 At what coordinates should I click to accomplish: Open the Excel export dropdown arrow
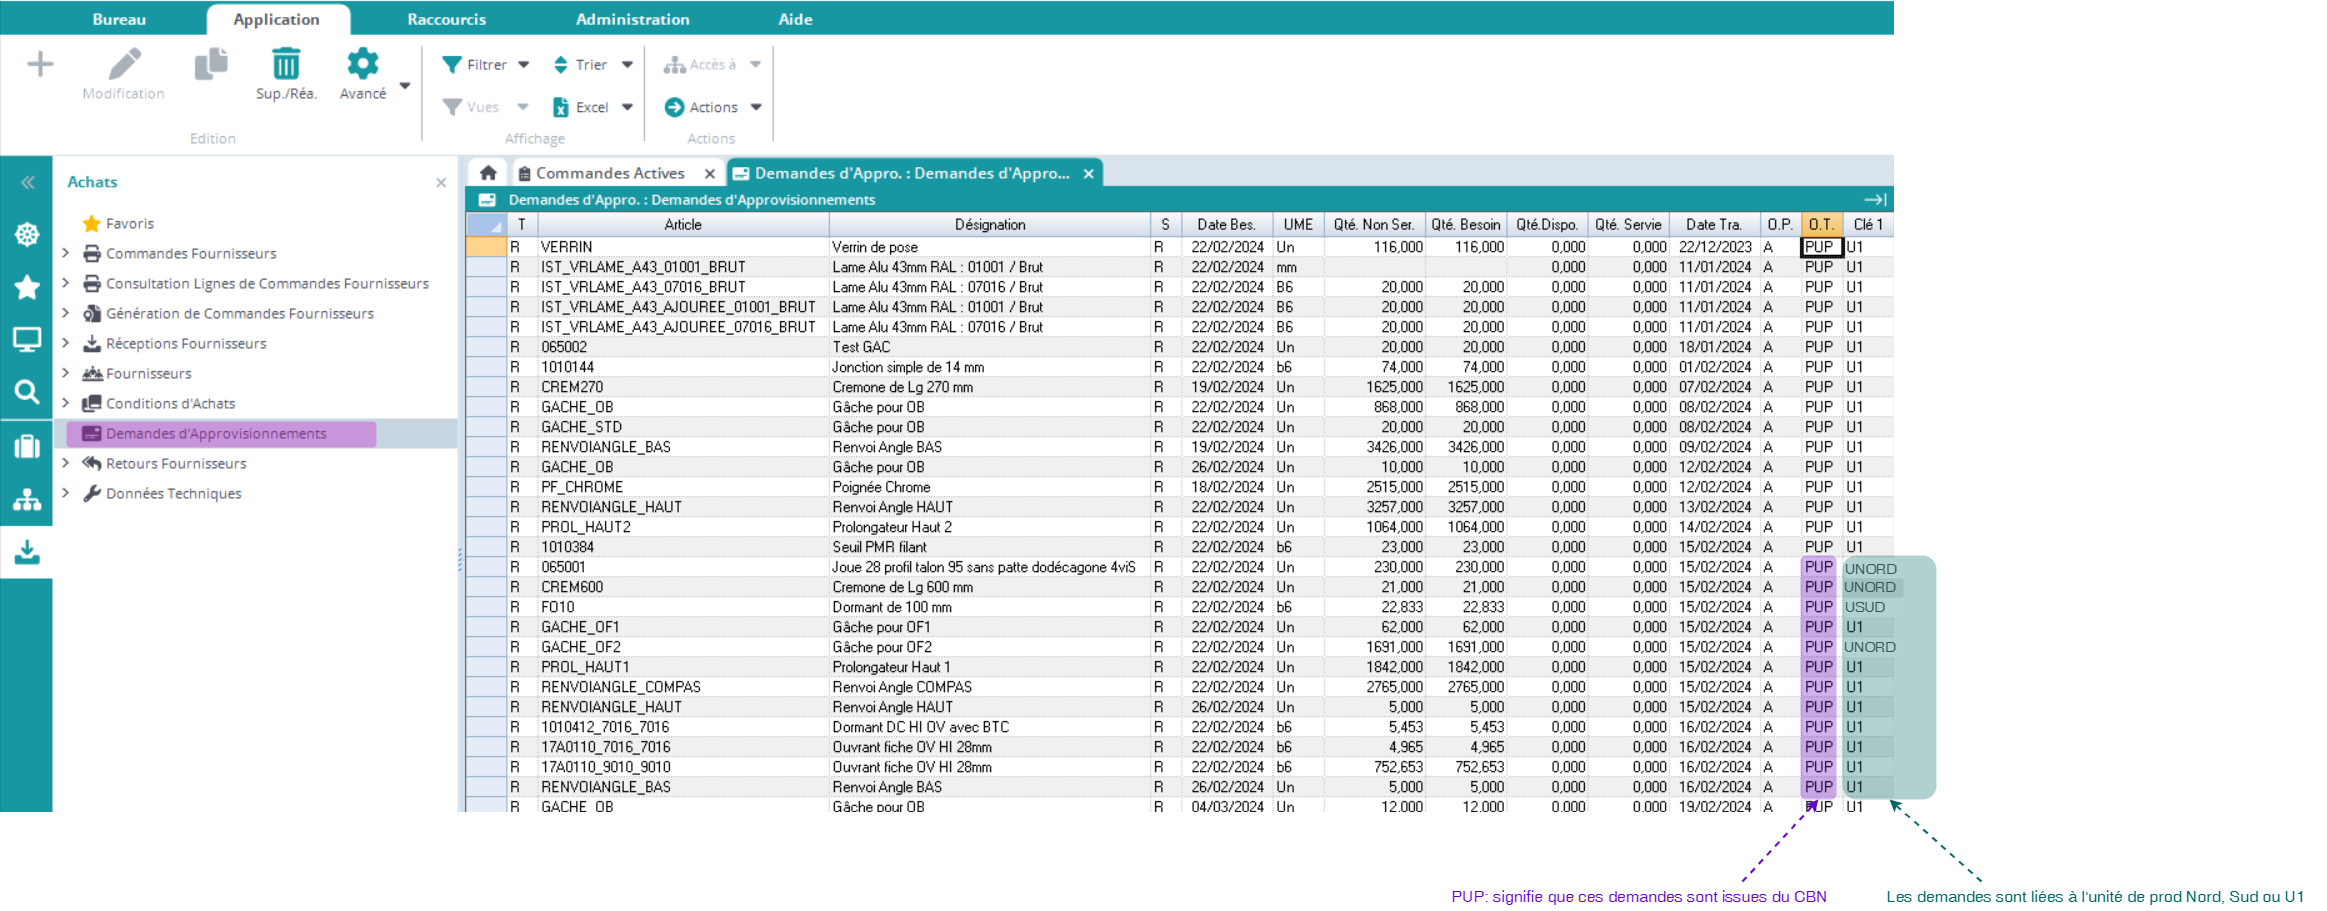pos(627,107)
